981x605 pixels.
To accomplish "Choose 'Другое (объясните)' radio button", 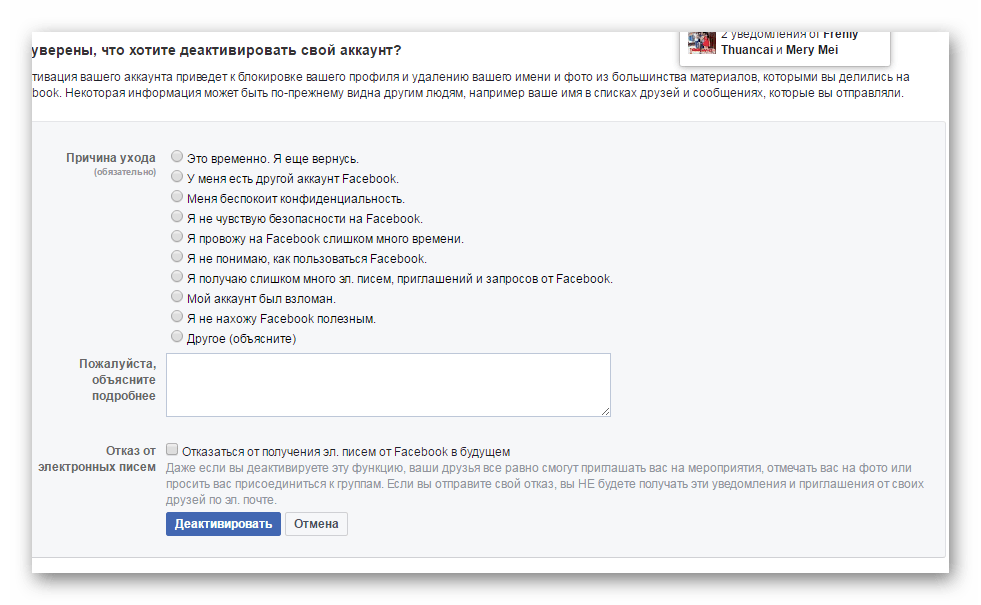I will coord(177,337).
